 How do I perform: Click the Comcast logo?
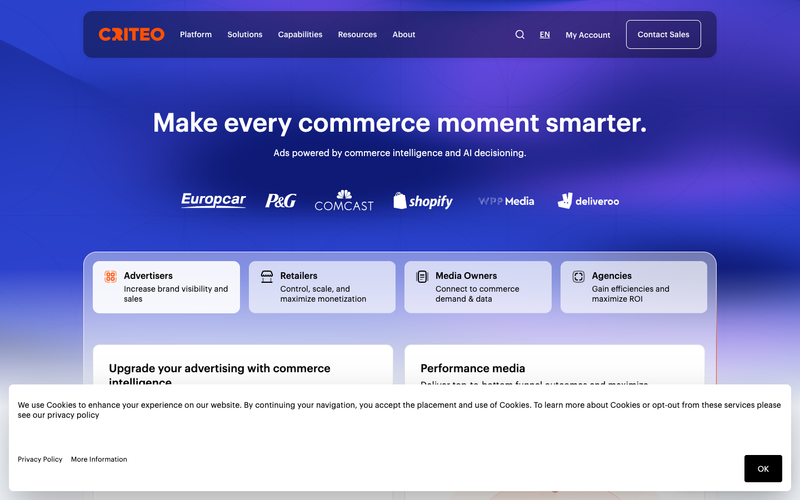pyautogui.click(x=344, y=201)
